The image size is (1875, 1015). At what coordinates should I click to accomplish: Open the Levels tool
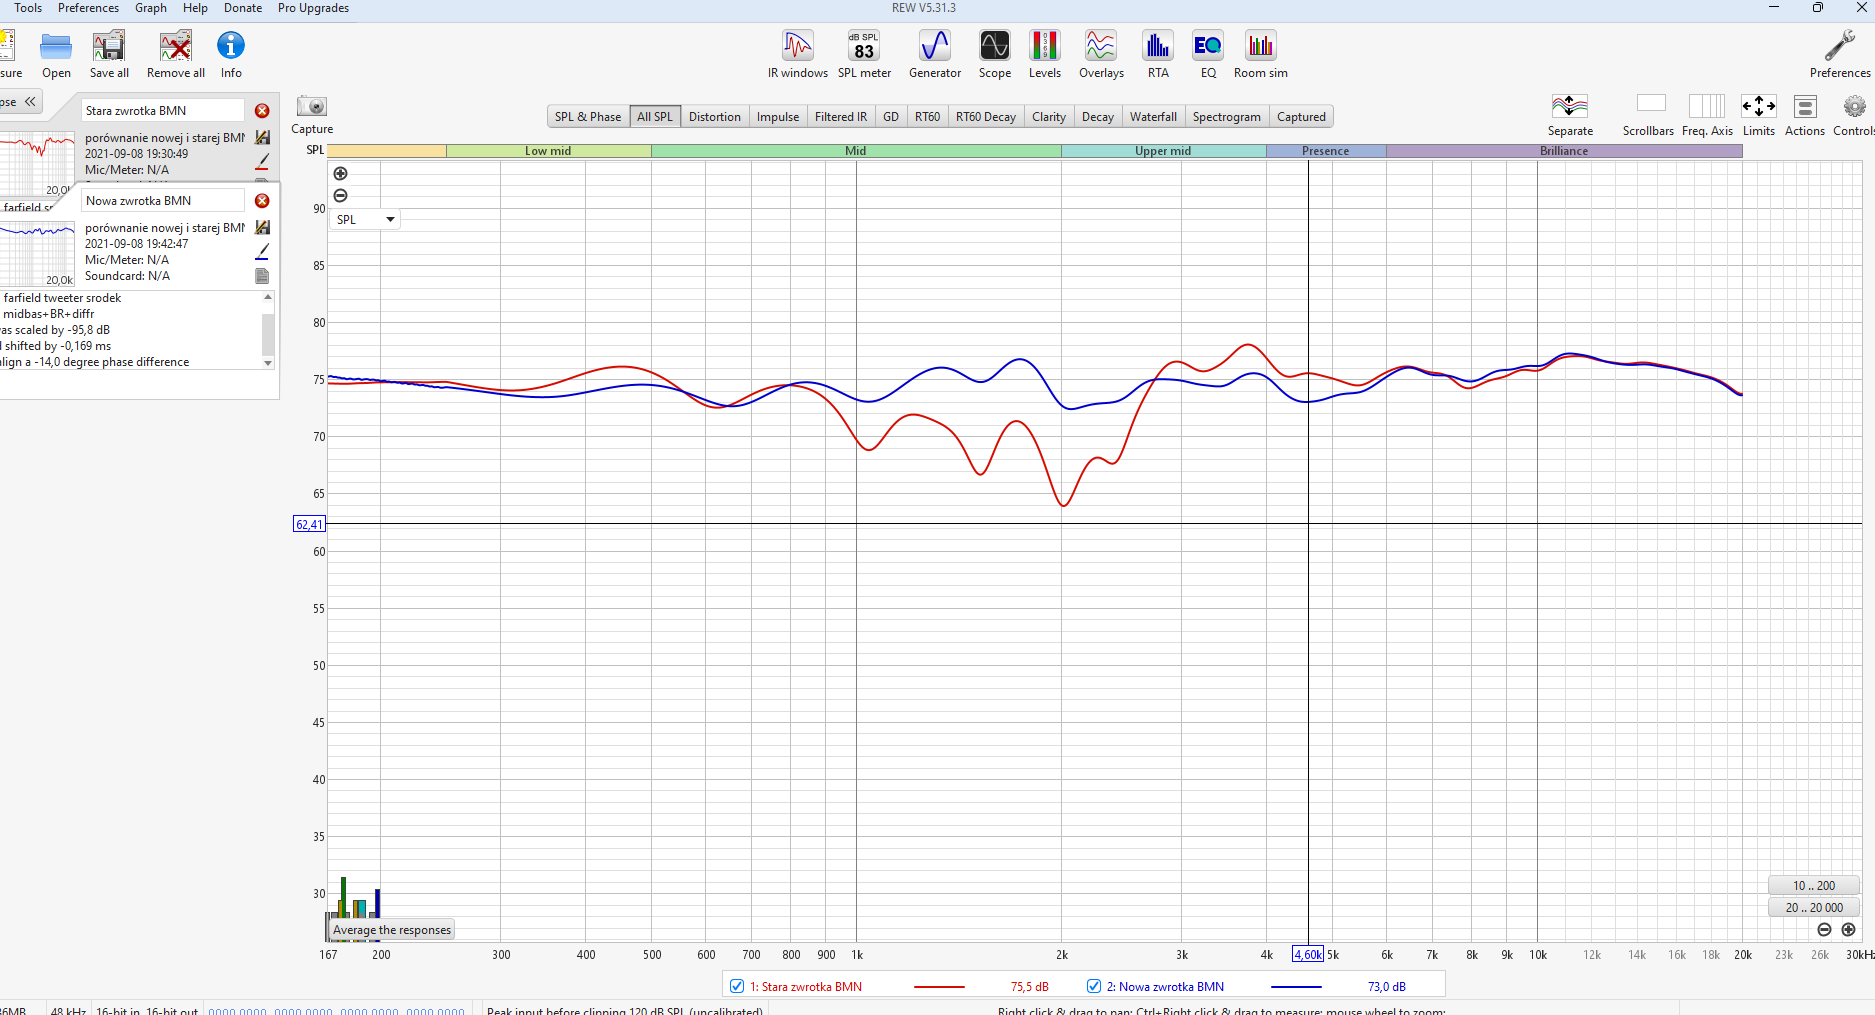pos(1045,54)
